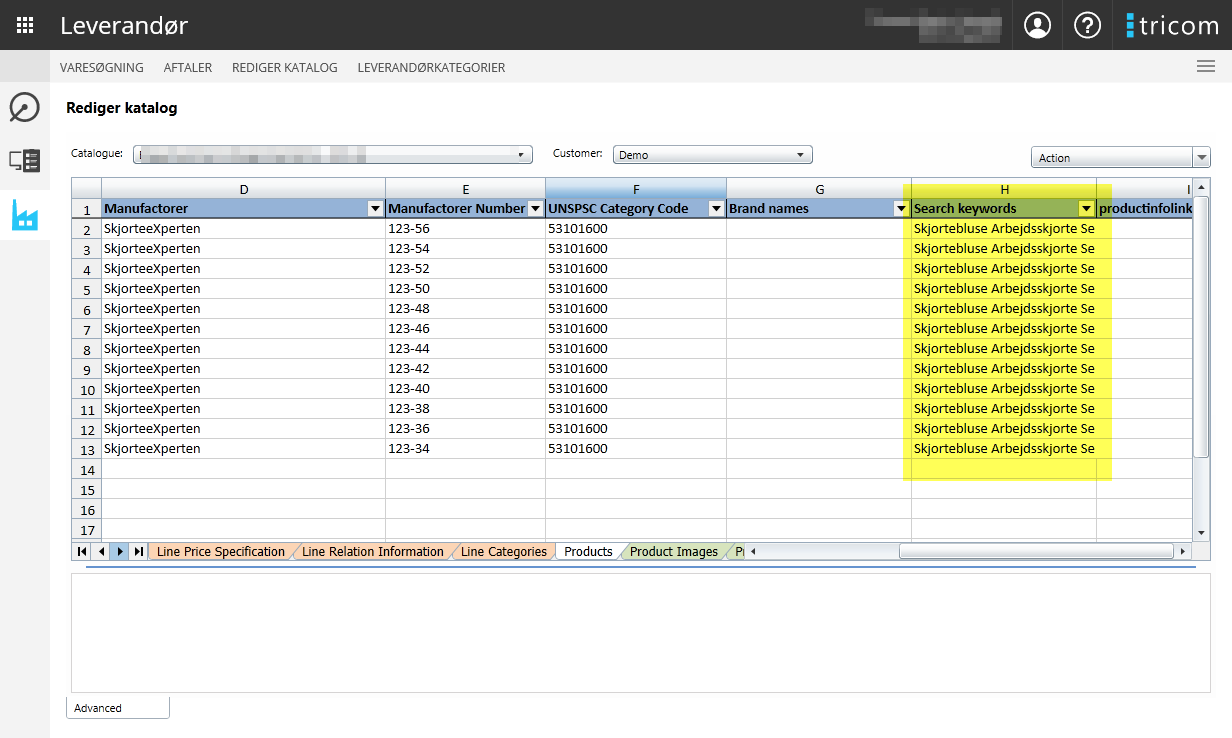Click the empty text area below spreadsheet
The height and width of the screenshot is (738, 1232).
(x=640, y=632)
